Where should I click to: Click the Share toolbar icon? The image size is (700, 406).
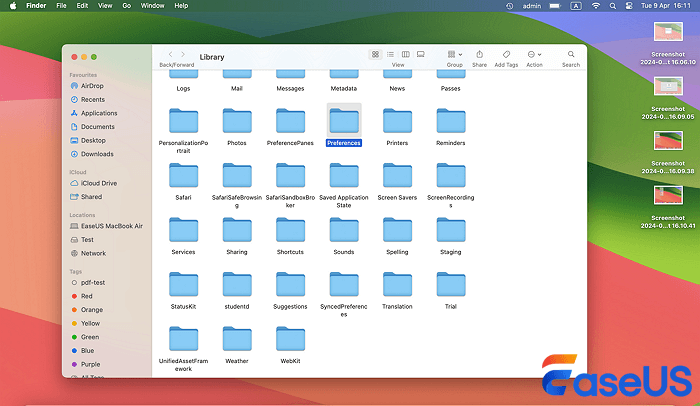coord(480,54)
